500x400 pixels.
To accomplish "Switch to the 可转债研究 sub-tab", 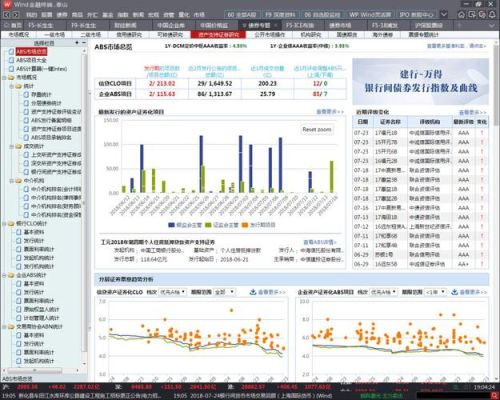I will pyautogui.click(x=170, y=34).
